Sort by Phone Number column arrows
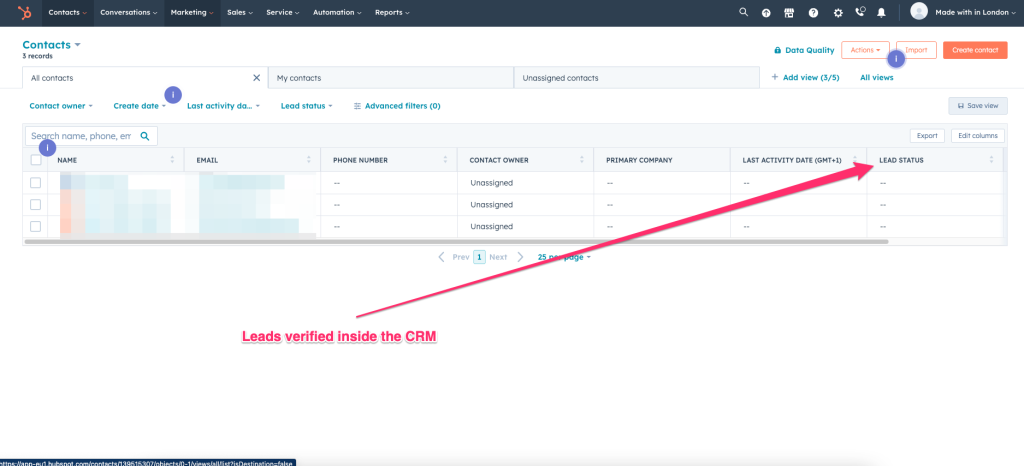This screenshot has width=1024, height=466. 445,160
